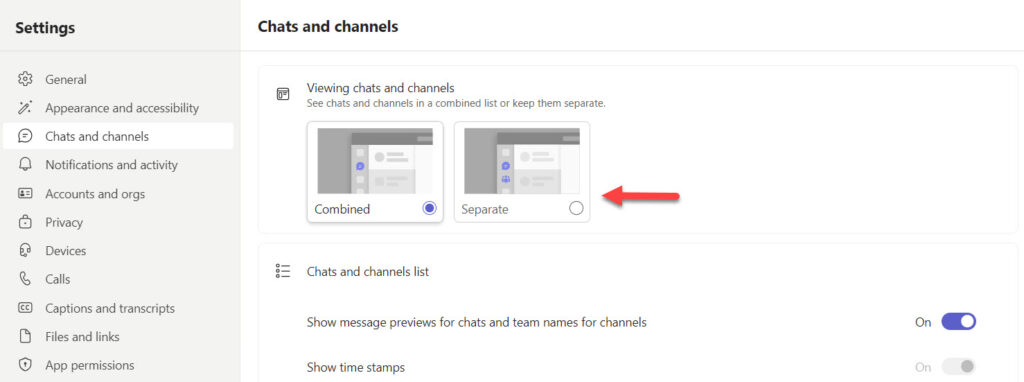This screenshot has width=1024, height=382.
Task: Click the Separate label text
Action: pyautogui.click(x=485, y=210)
